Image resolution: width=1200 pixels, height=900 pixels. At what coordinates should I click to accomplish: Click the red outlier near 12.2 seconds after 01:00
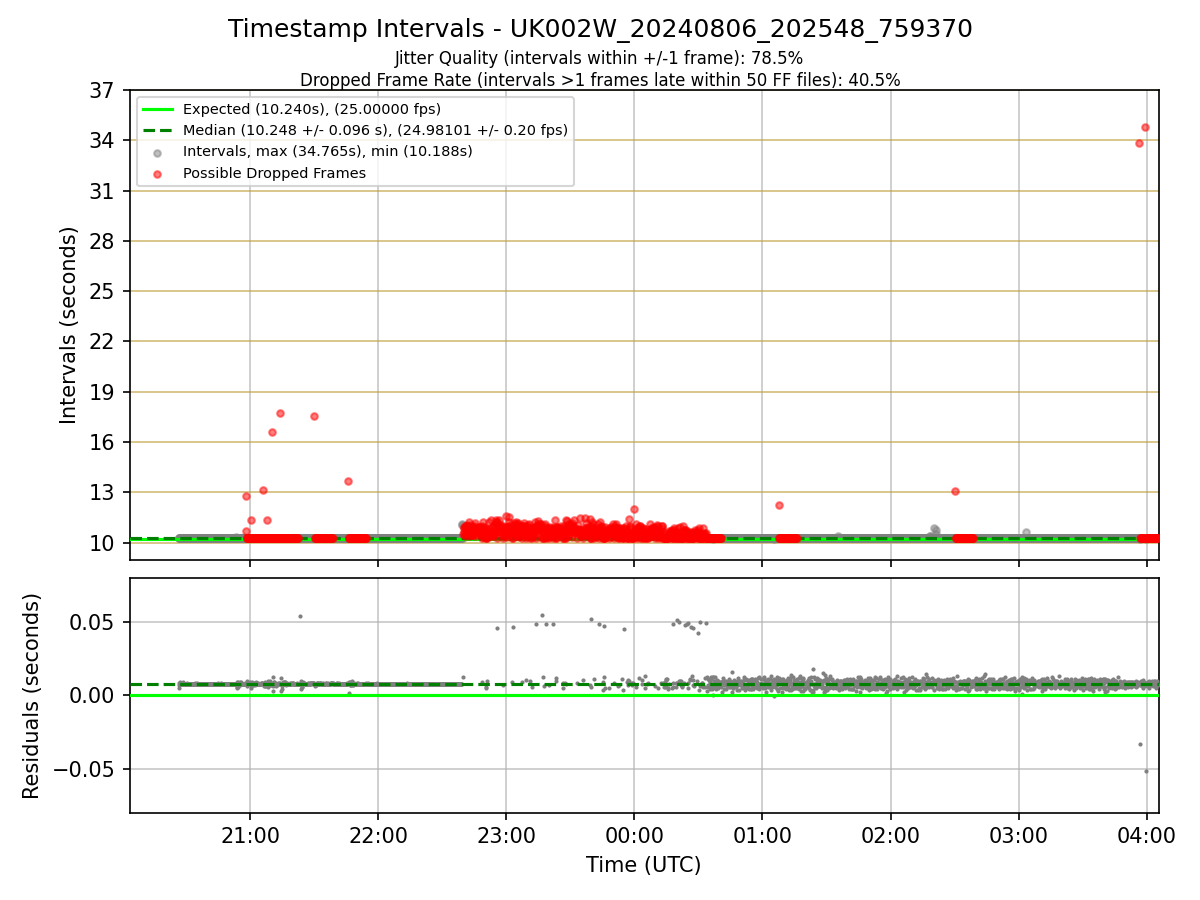click(779, 505)
